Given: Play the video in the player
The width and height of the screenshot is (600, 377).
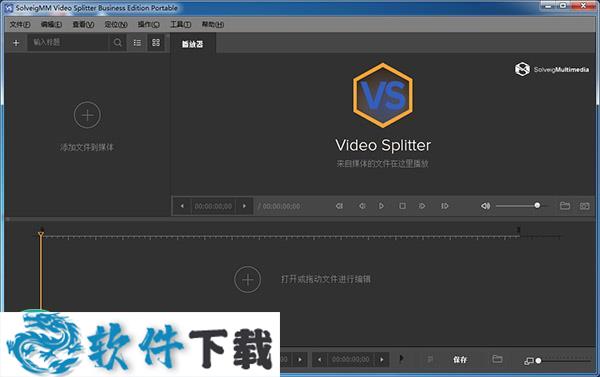Looking at the screenshot, I should pyautogui.click(x=381, y=206).
